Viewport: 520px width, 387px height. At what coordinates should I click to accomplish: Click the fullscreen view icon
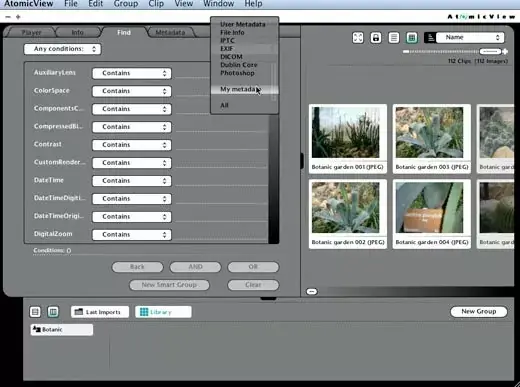coord(358,38)
